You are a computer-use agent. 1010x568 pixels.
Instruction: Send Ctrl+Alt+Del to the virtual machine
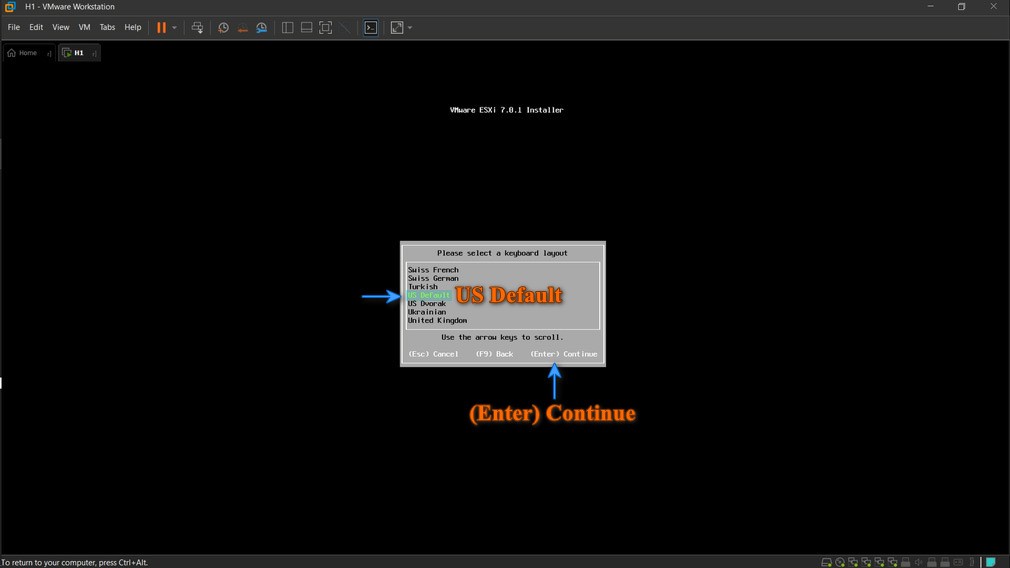(197, 28)
